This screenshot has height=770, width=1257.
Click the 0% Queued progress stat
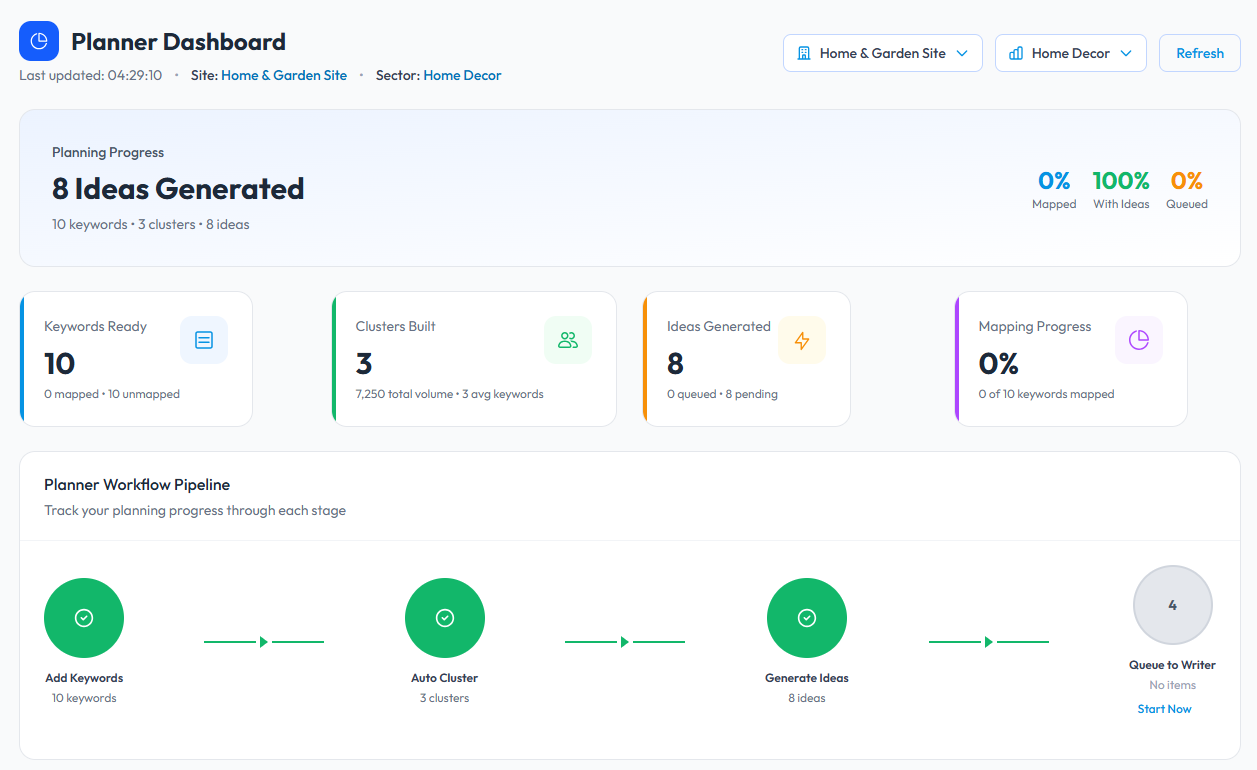click(1187, 189)
